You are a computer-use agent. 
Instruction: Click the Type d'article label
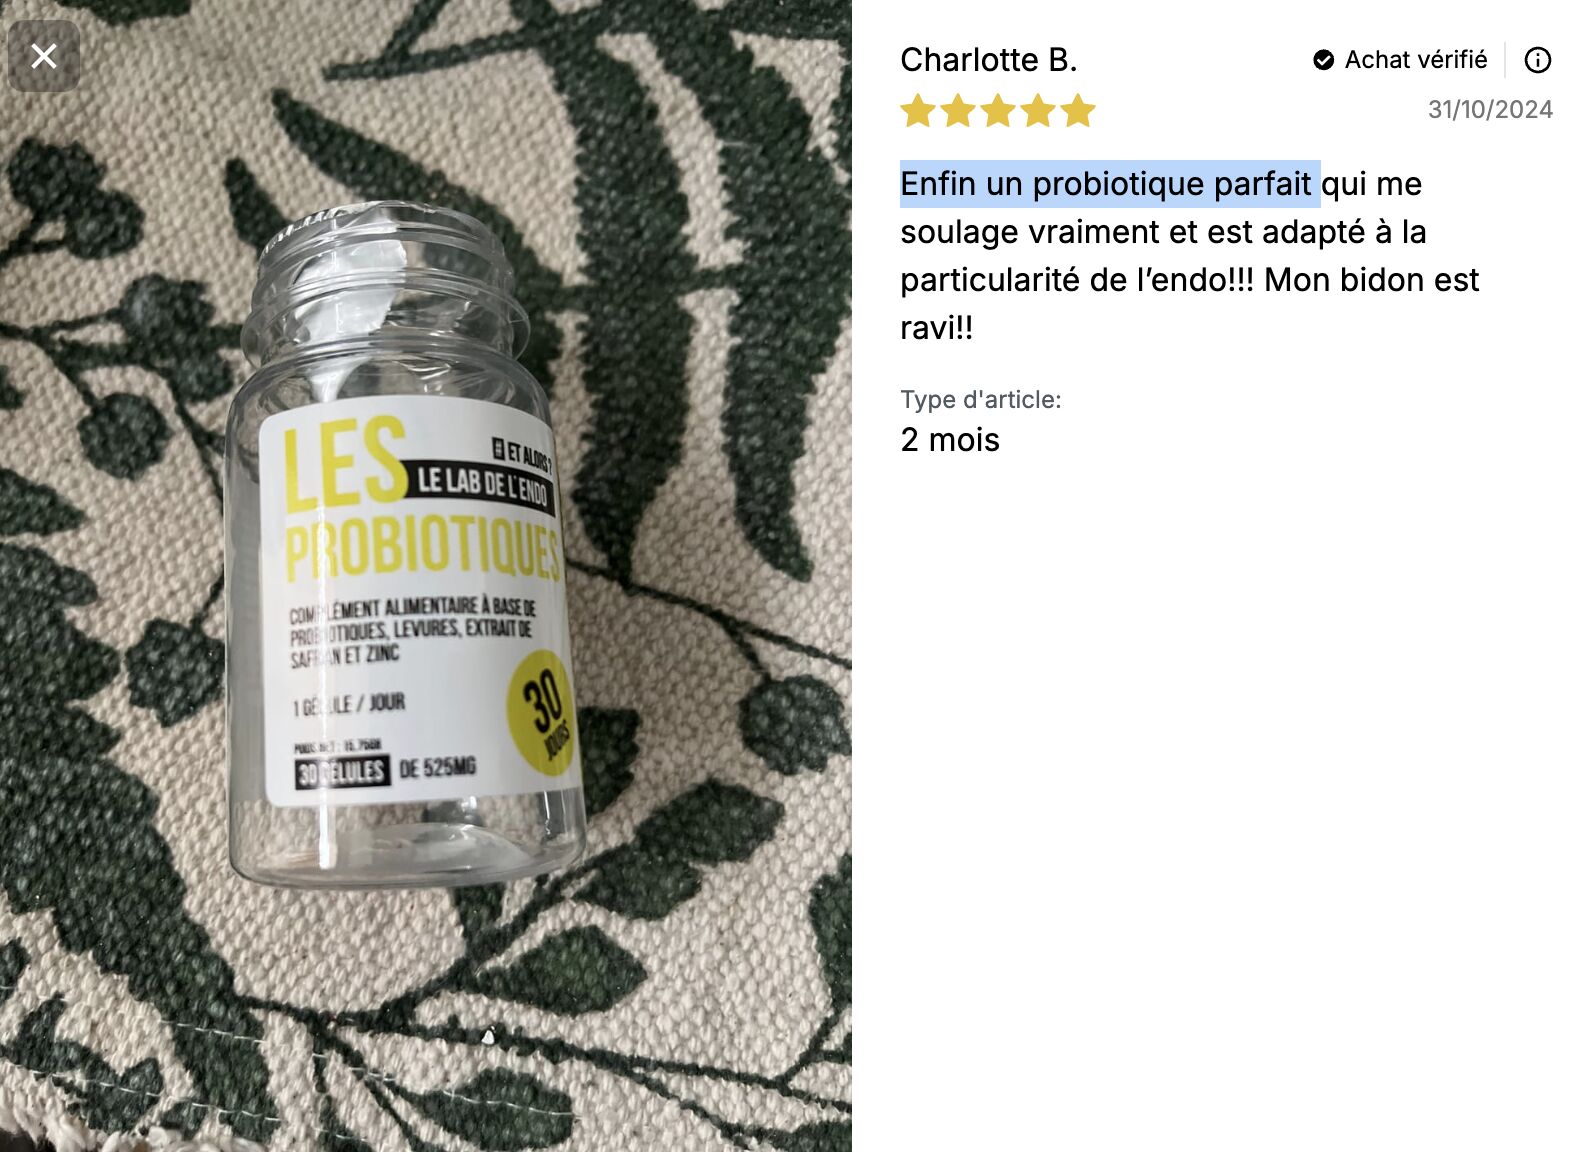tap(980, 400)
